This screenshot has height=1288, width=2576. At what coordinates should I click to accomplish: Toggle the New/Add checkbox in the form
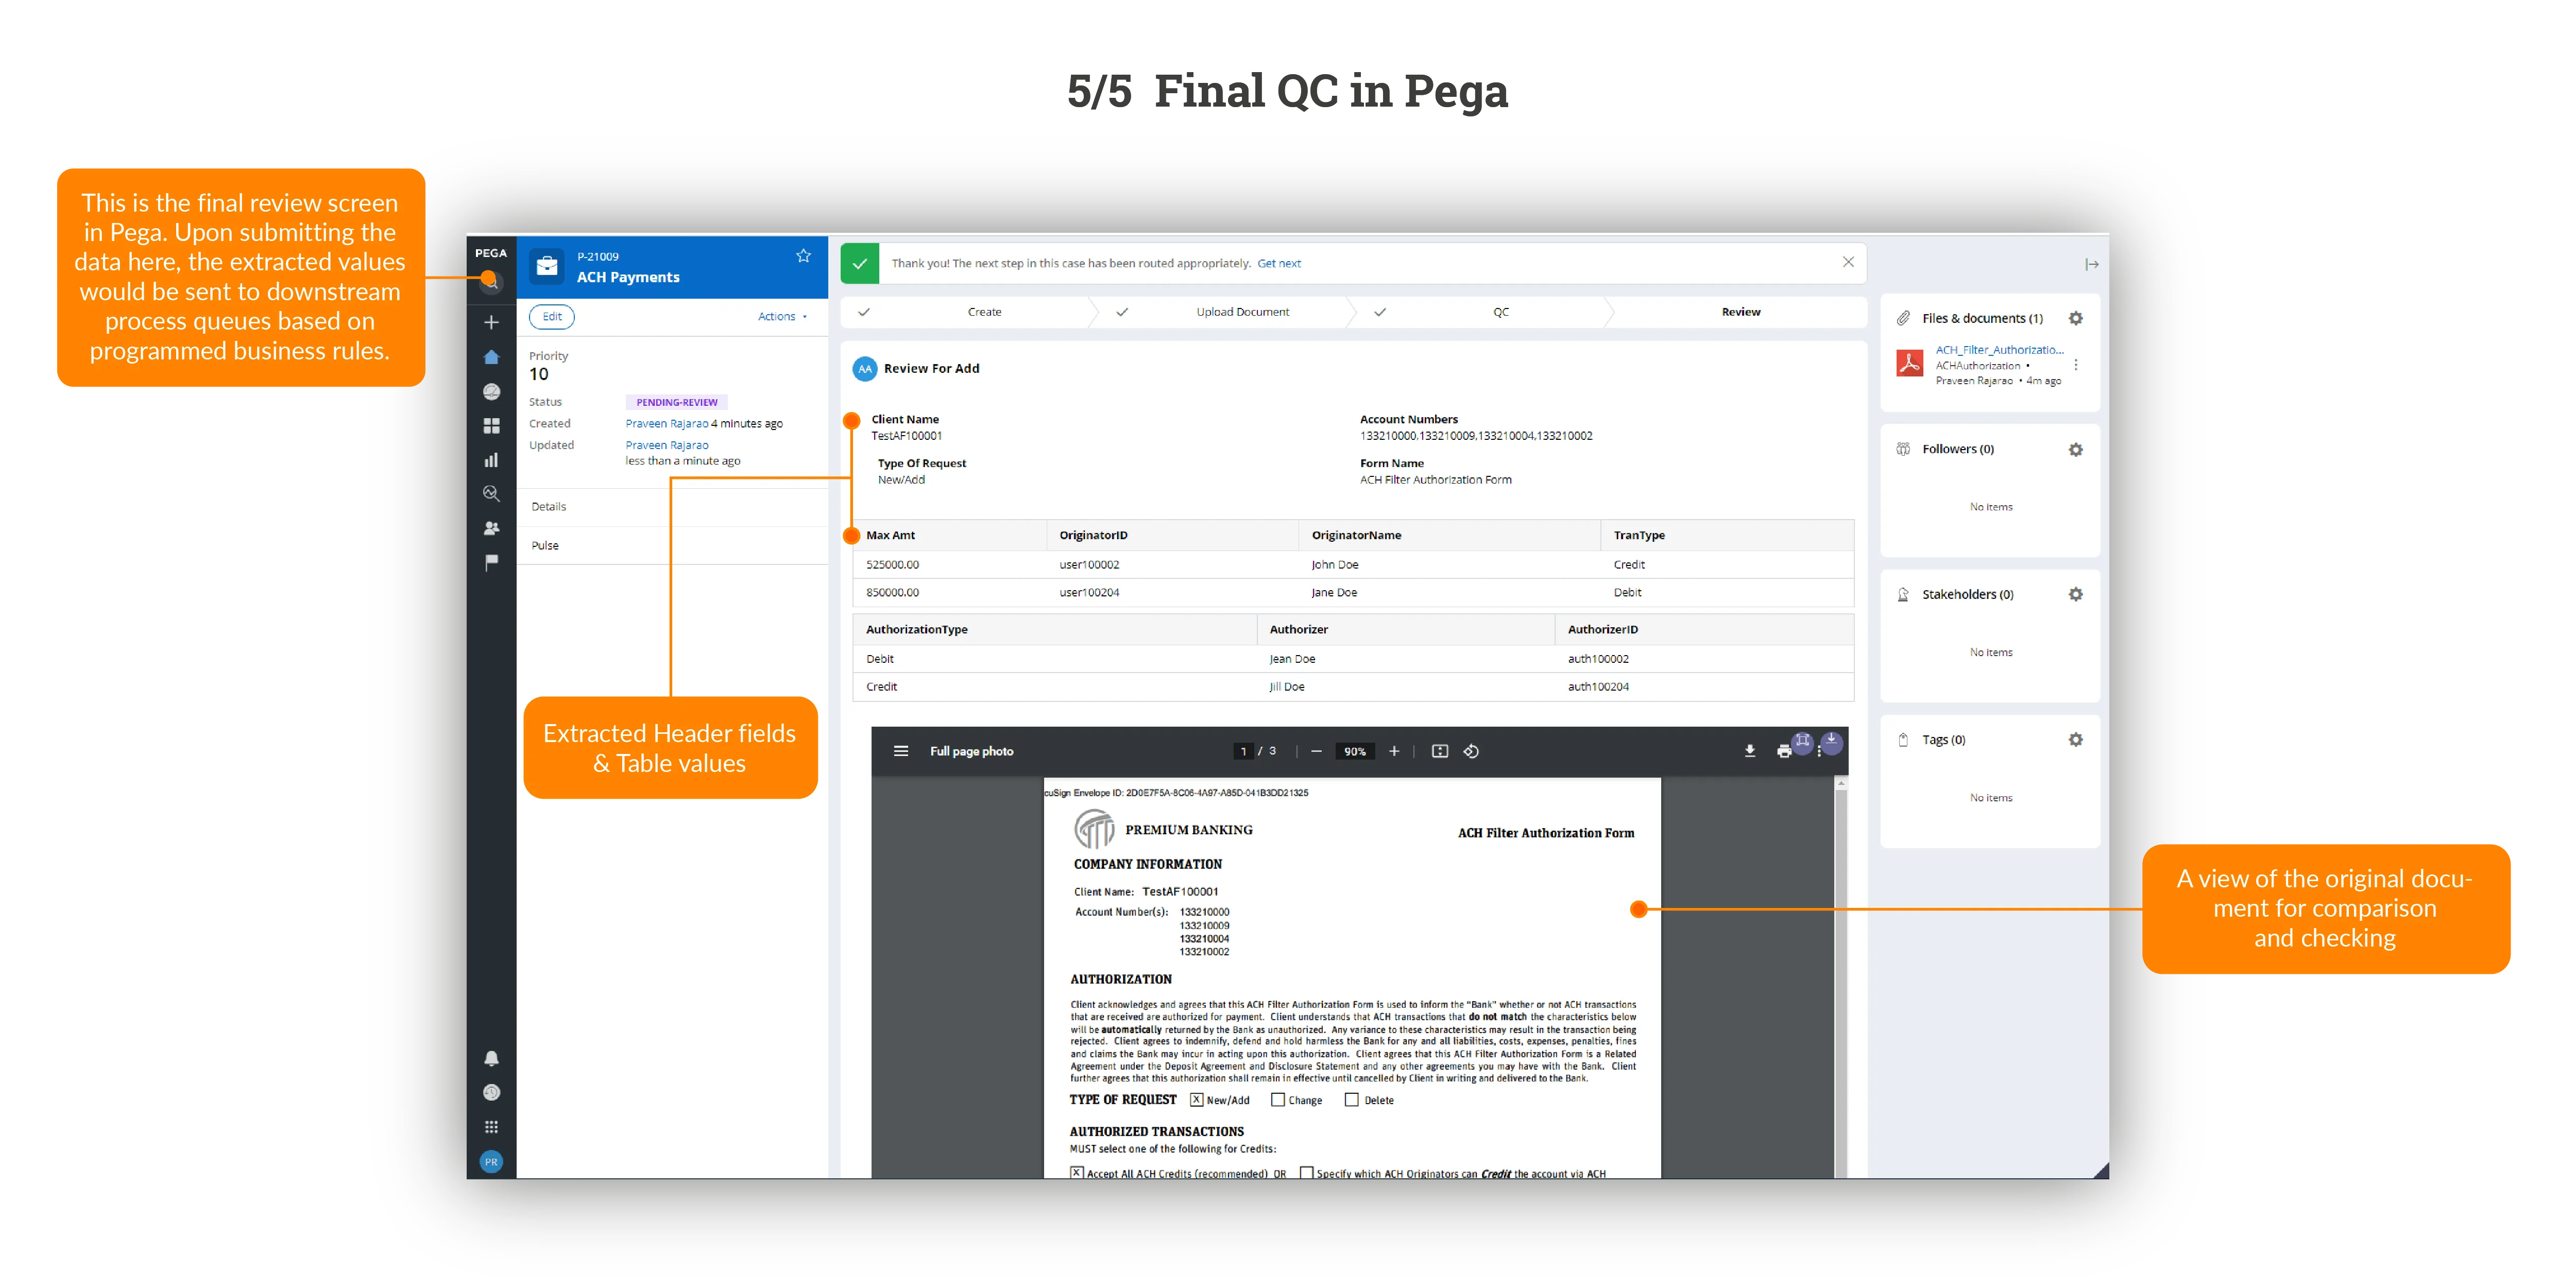(1196, 1100)
